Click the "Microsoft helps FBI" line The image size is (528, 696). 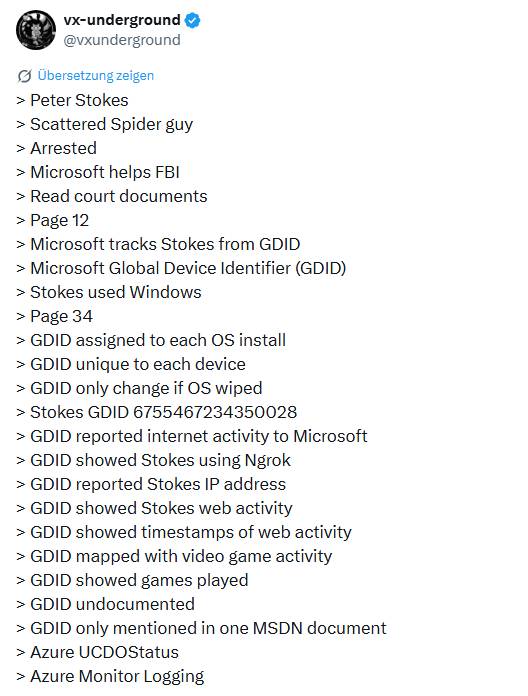98,172
